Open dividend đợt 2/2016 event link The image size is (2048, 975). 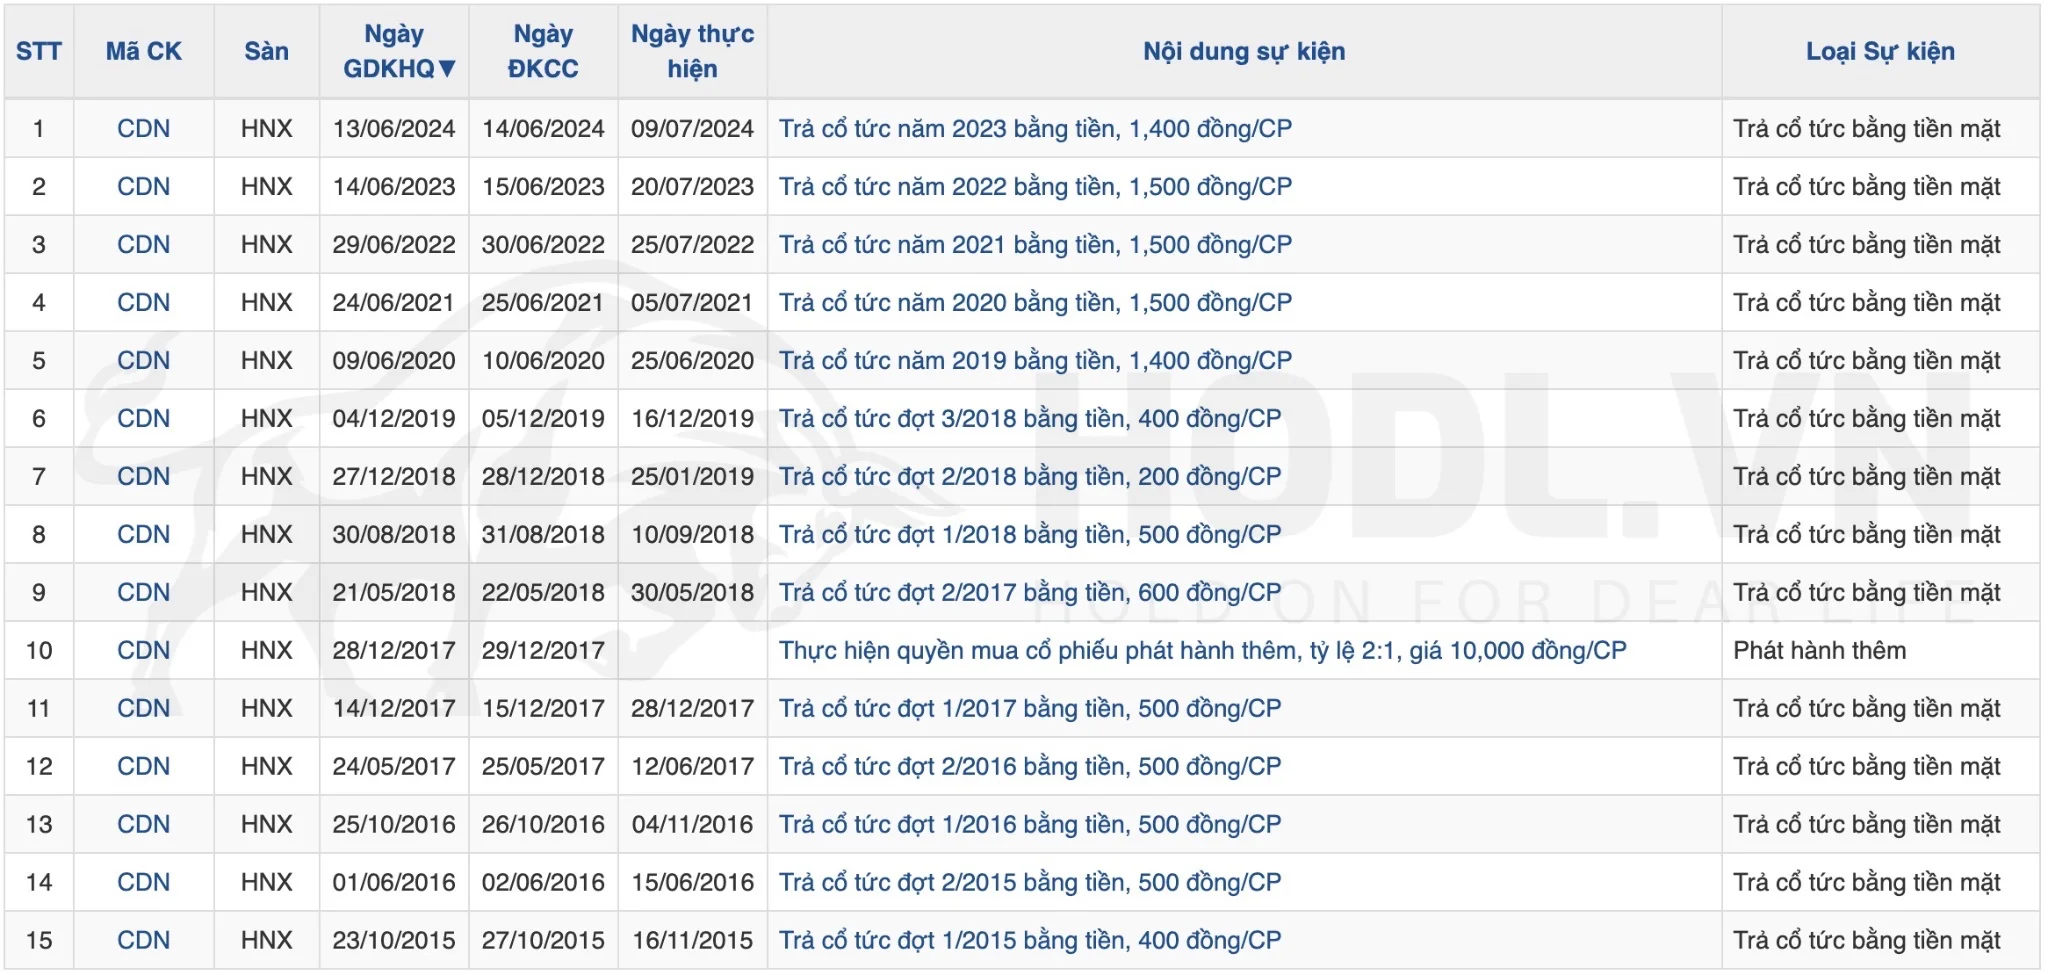click(1030, 767)
